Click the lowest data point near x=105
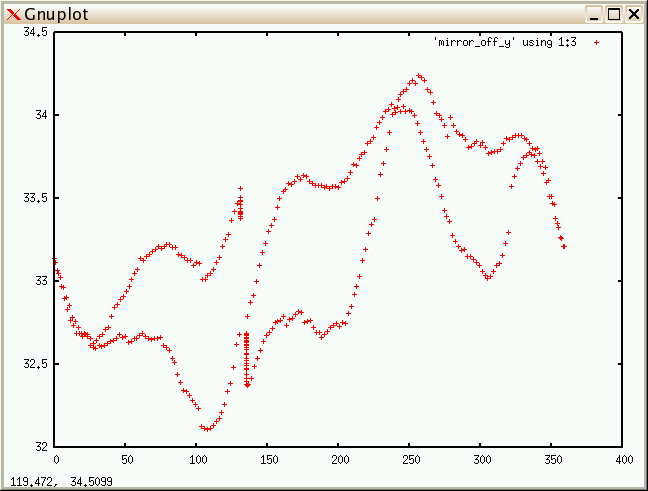Screen dimensions: 648x491 pos(206,429)
